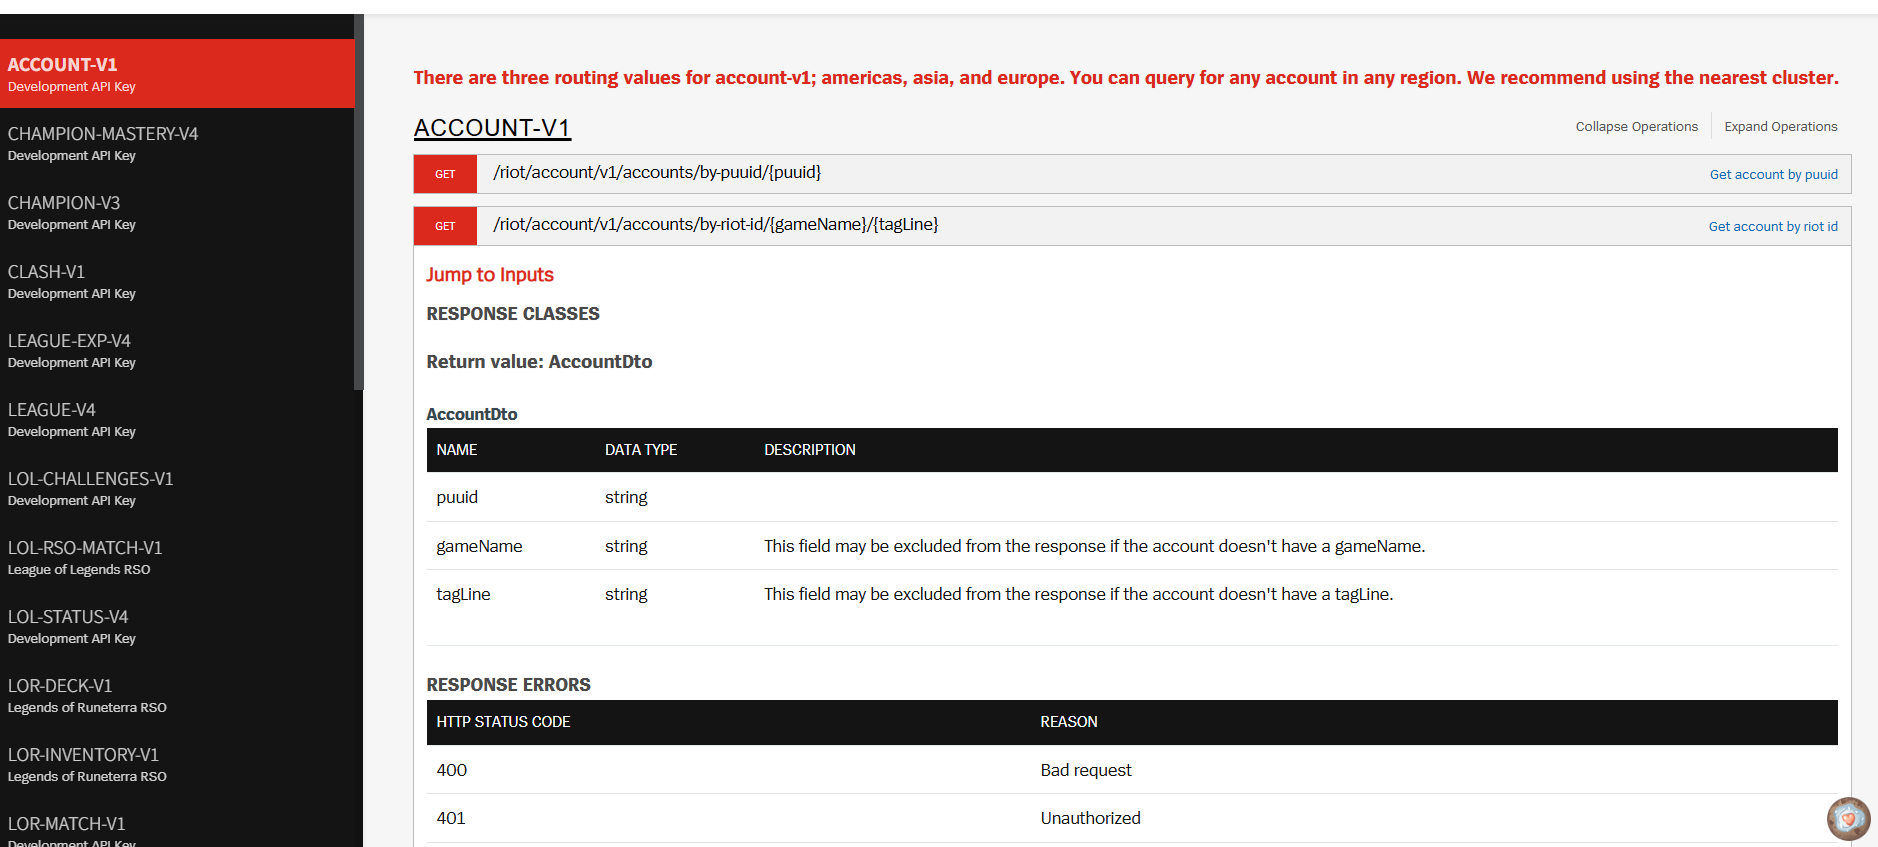Click 'Get account by puuid' link
1878x847 pixels.
(x=1773, y=174)
